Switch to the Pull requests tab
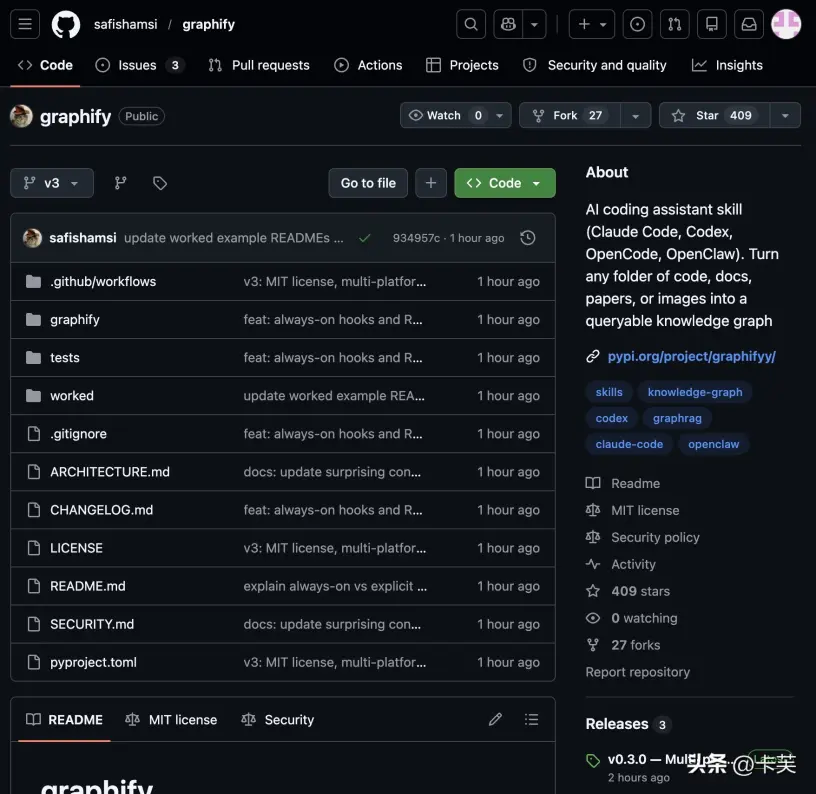 pyautogui.click(x=259, y=65)
